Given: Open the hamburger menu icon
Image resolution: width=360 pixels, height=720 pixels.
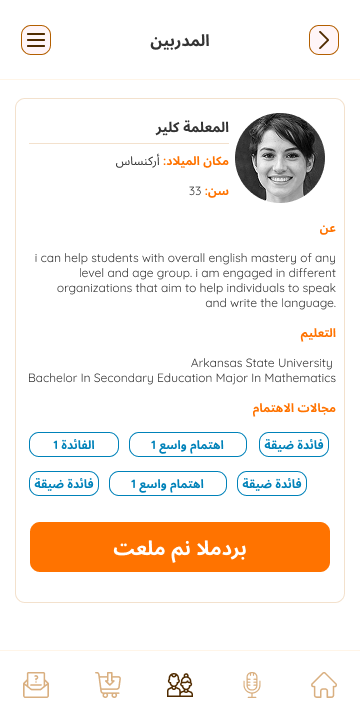Looking at the screenshot, I should [x=36, y=40].
